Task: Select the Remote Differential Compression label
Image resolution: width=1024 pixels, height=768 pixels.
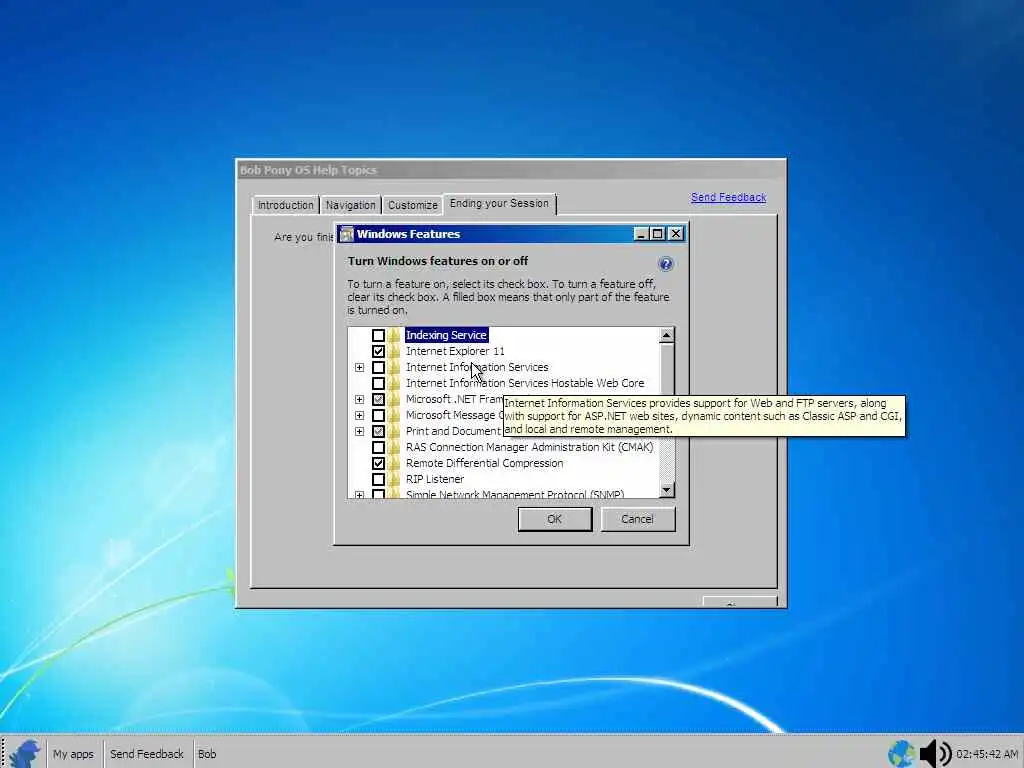Action: [x=485, y=463]
